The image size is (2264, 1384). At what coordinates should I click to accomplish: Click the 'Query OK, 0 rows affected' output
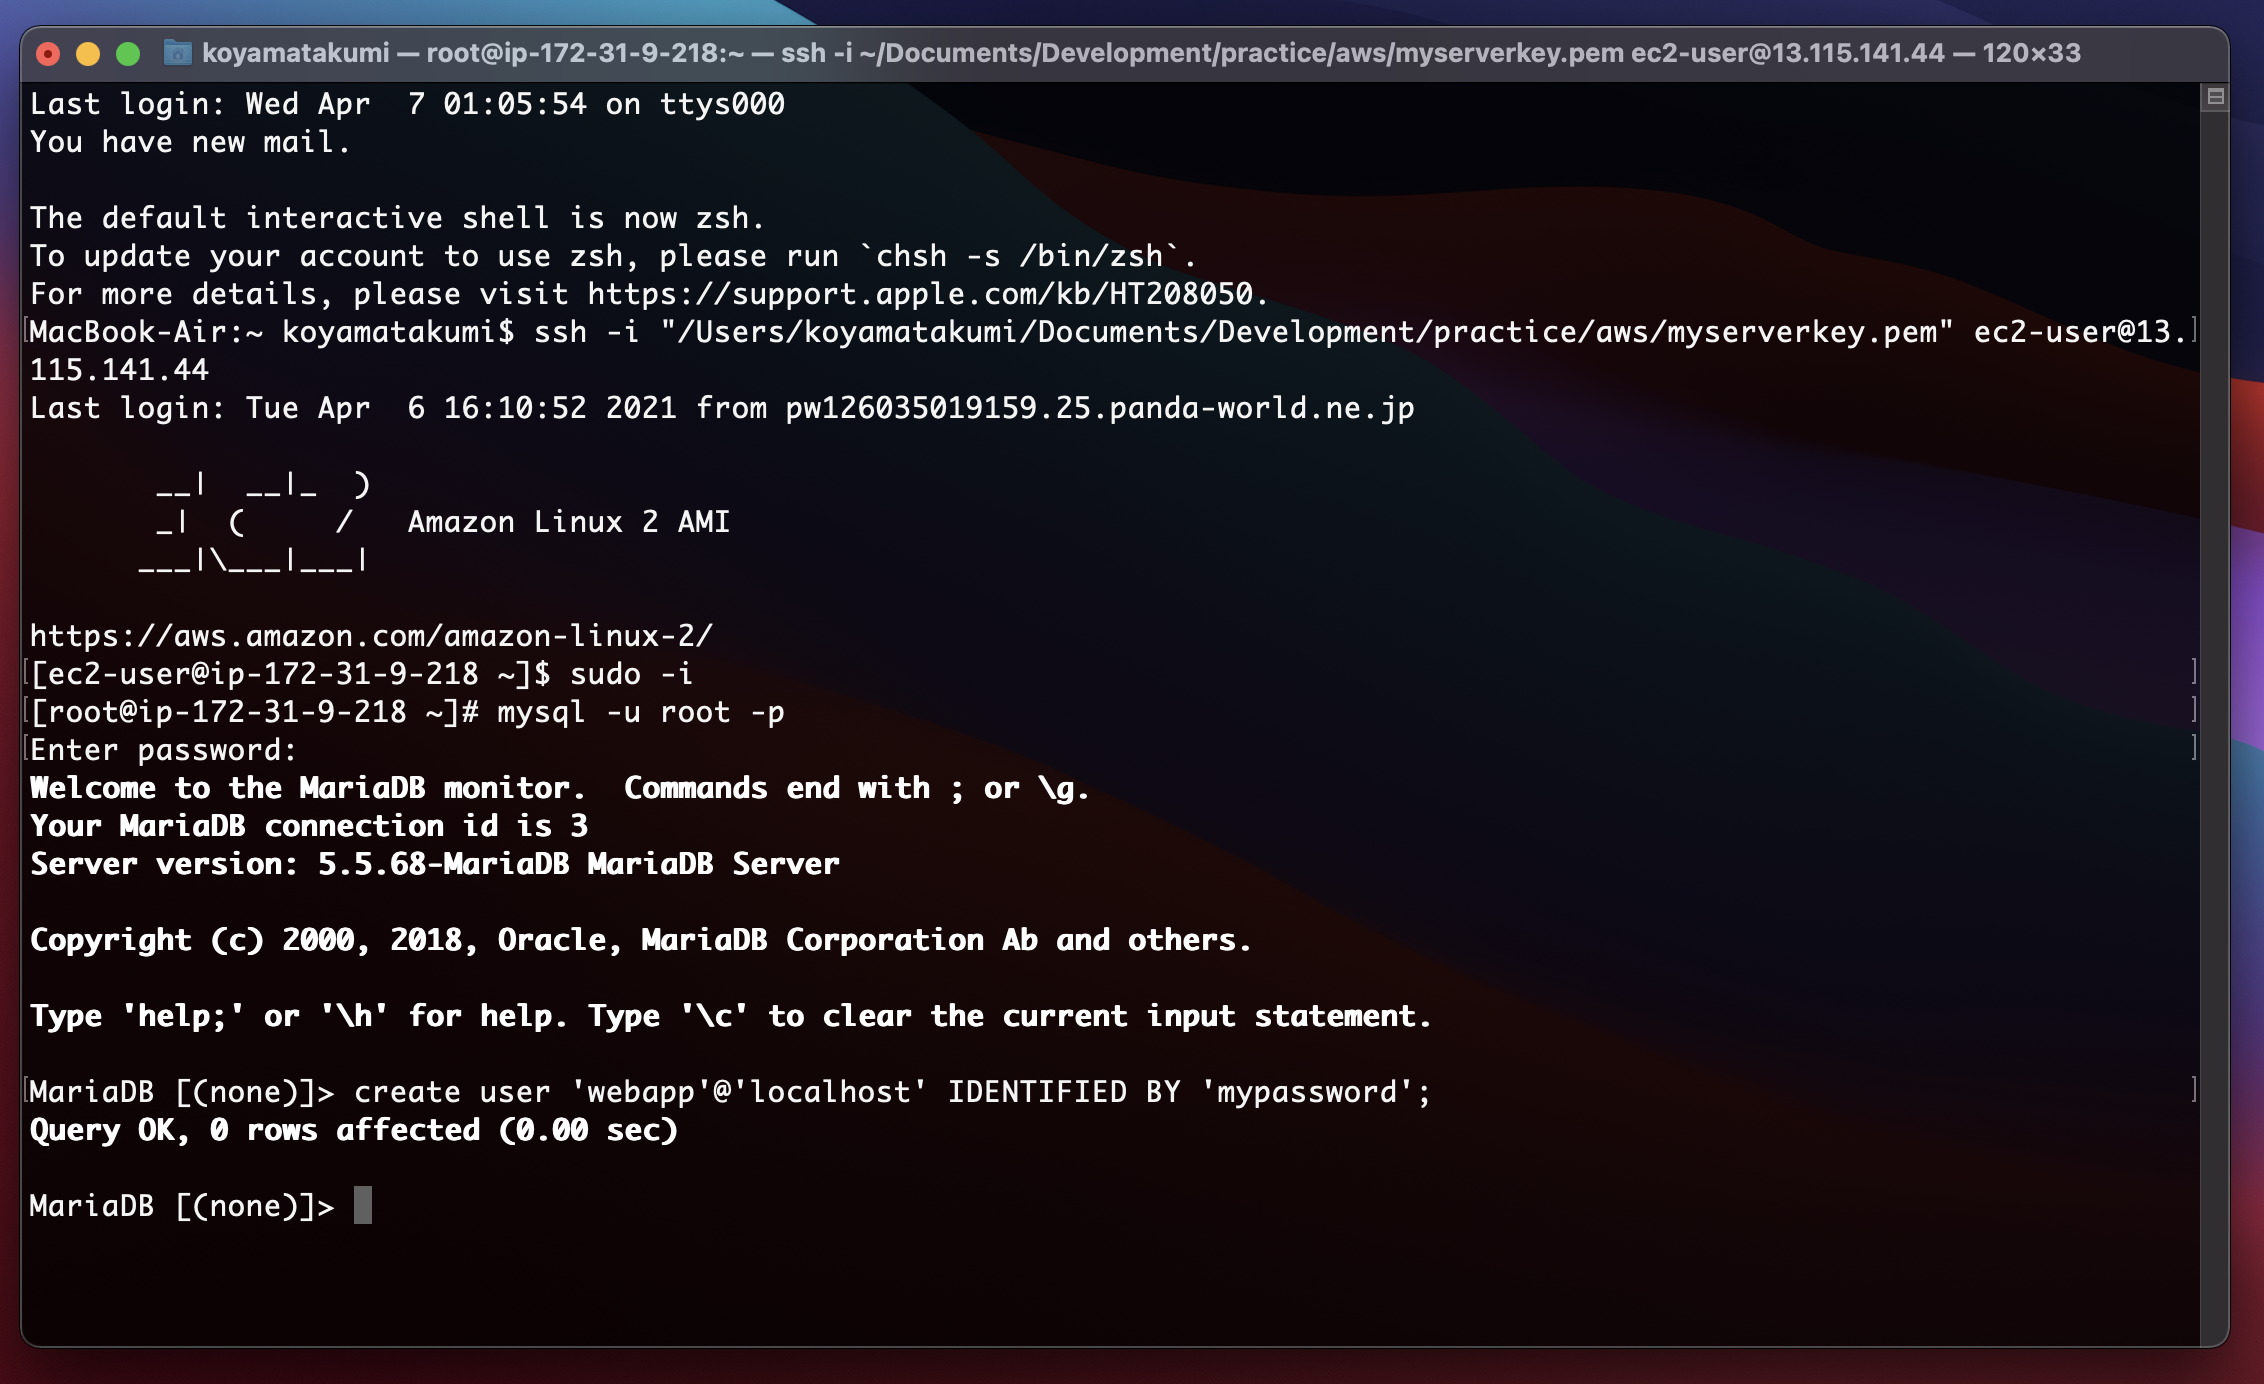[x=354, y=1130]
